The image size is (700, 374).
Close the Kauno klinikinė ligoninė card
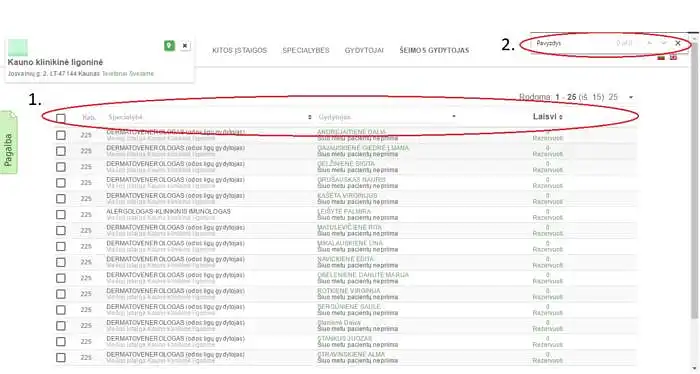[185, 46]
